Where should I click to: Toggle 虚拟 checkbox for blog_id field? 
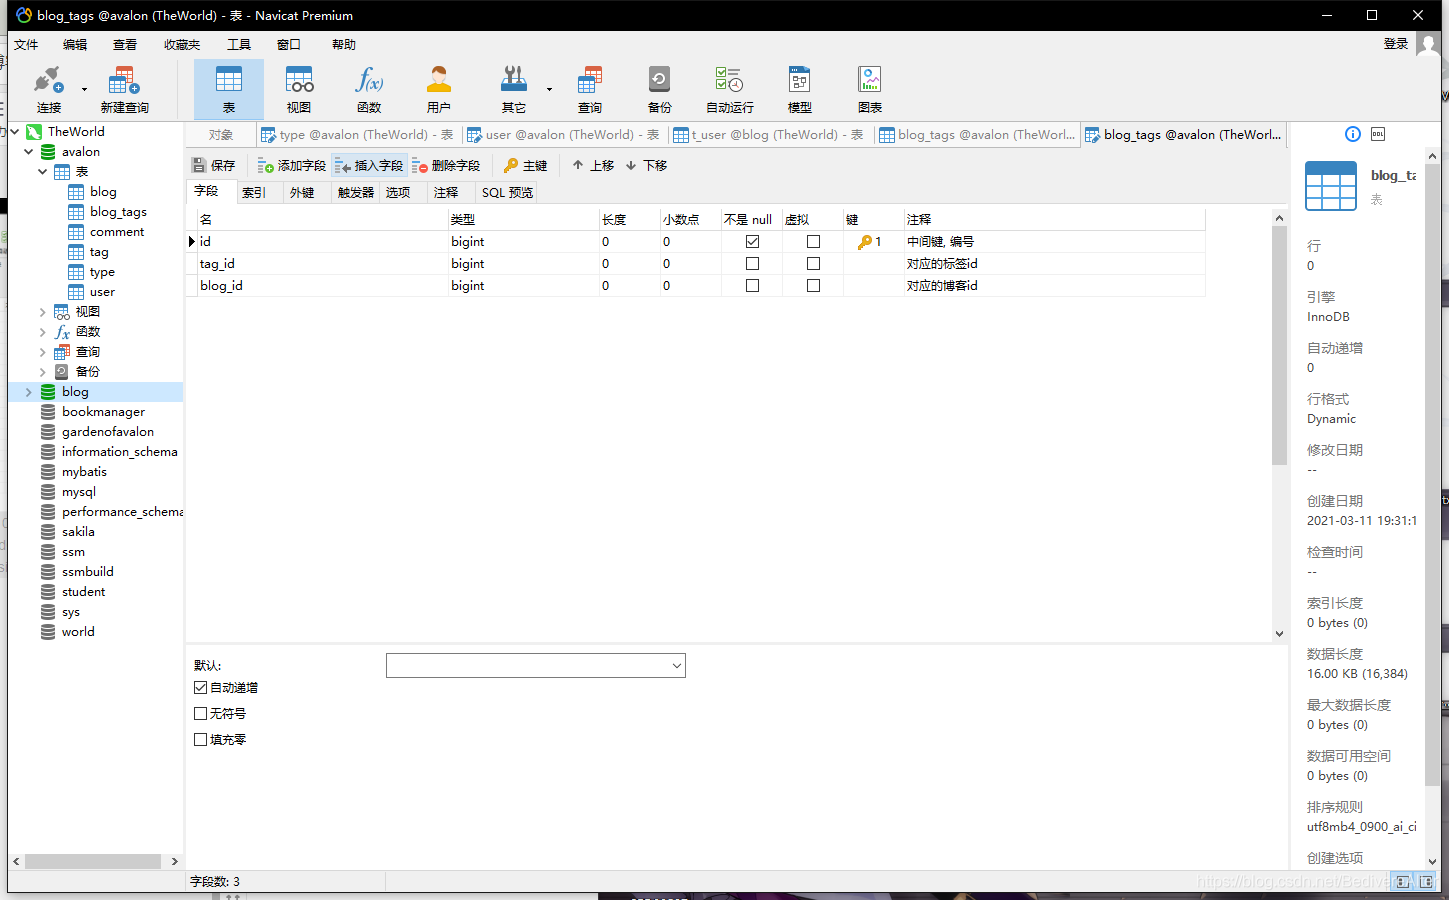coord(813,285)
